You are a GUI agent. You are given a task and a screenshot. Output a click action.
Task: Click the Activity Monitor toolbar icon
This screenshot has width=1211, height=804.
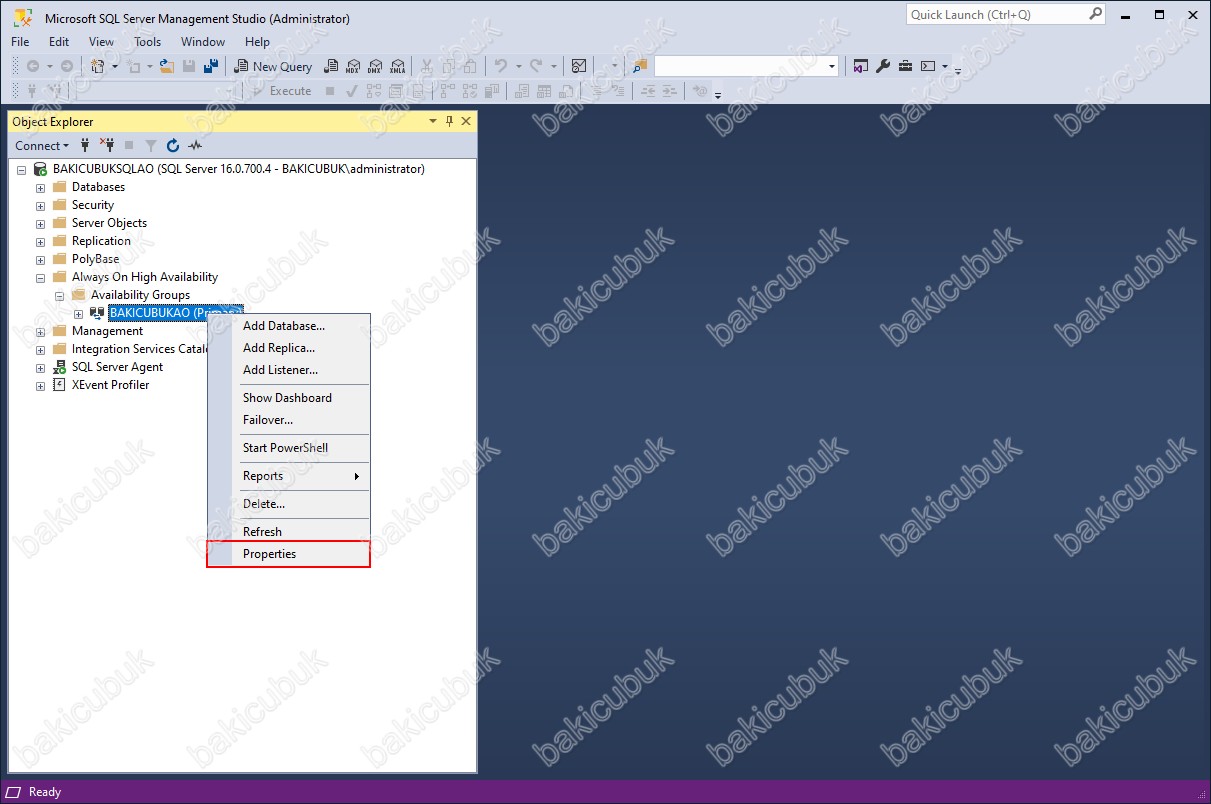point(579,66)
